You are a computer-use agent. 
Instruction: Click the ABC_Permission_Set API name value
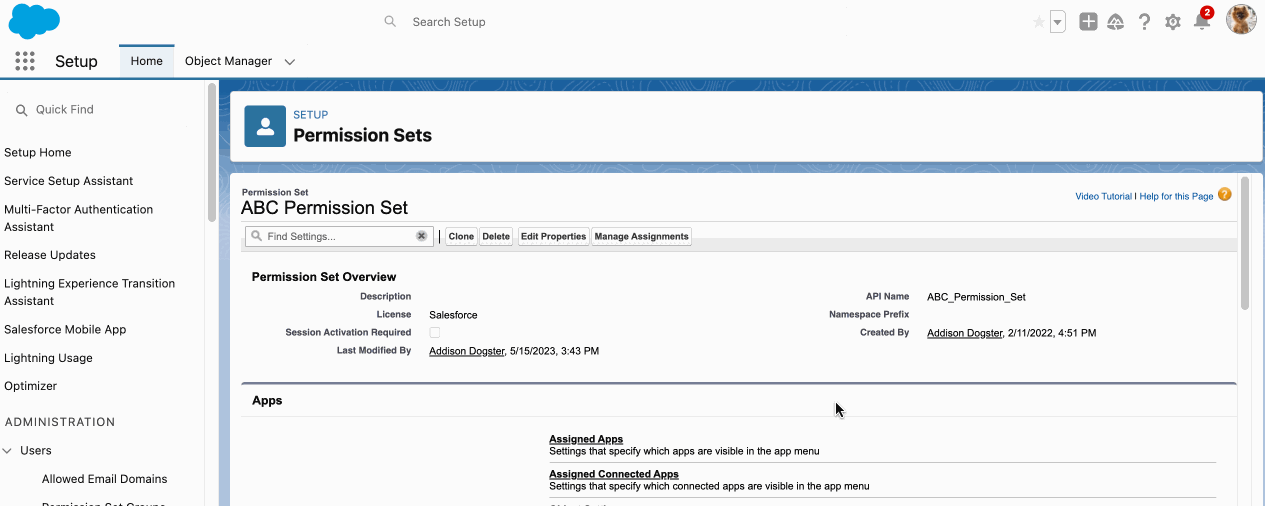(x=976, y=297)
